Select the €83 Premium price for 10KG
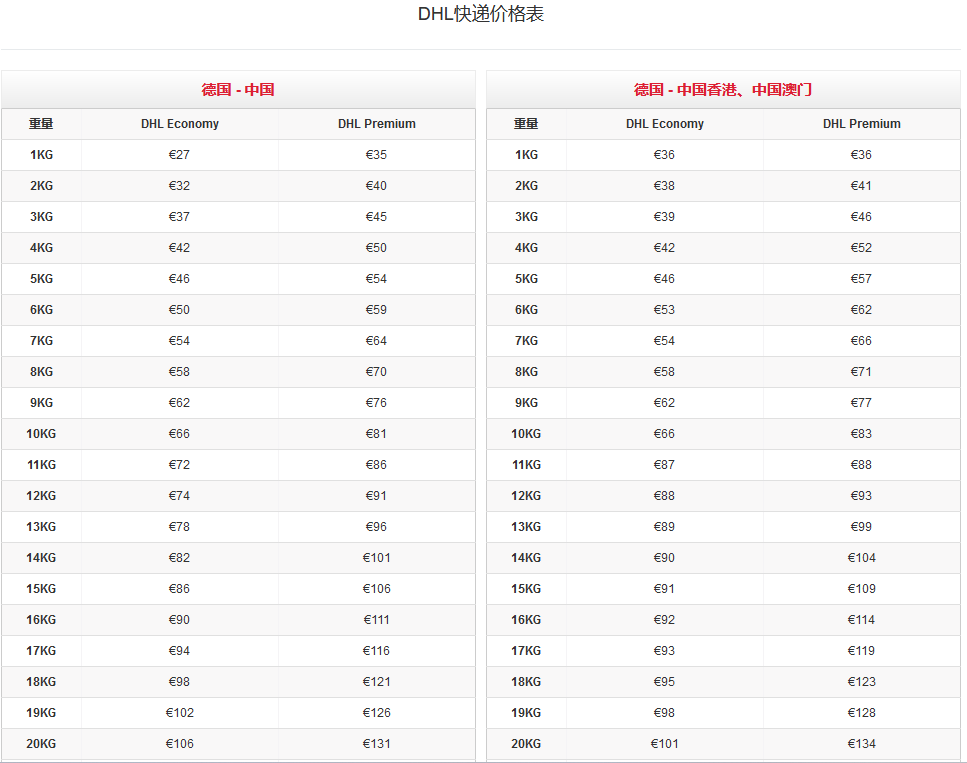This screenshot has width=967, height=763. click(861, 434)
